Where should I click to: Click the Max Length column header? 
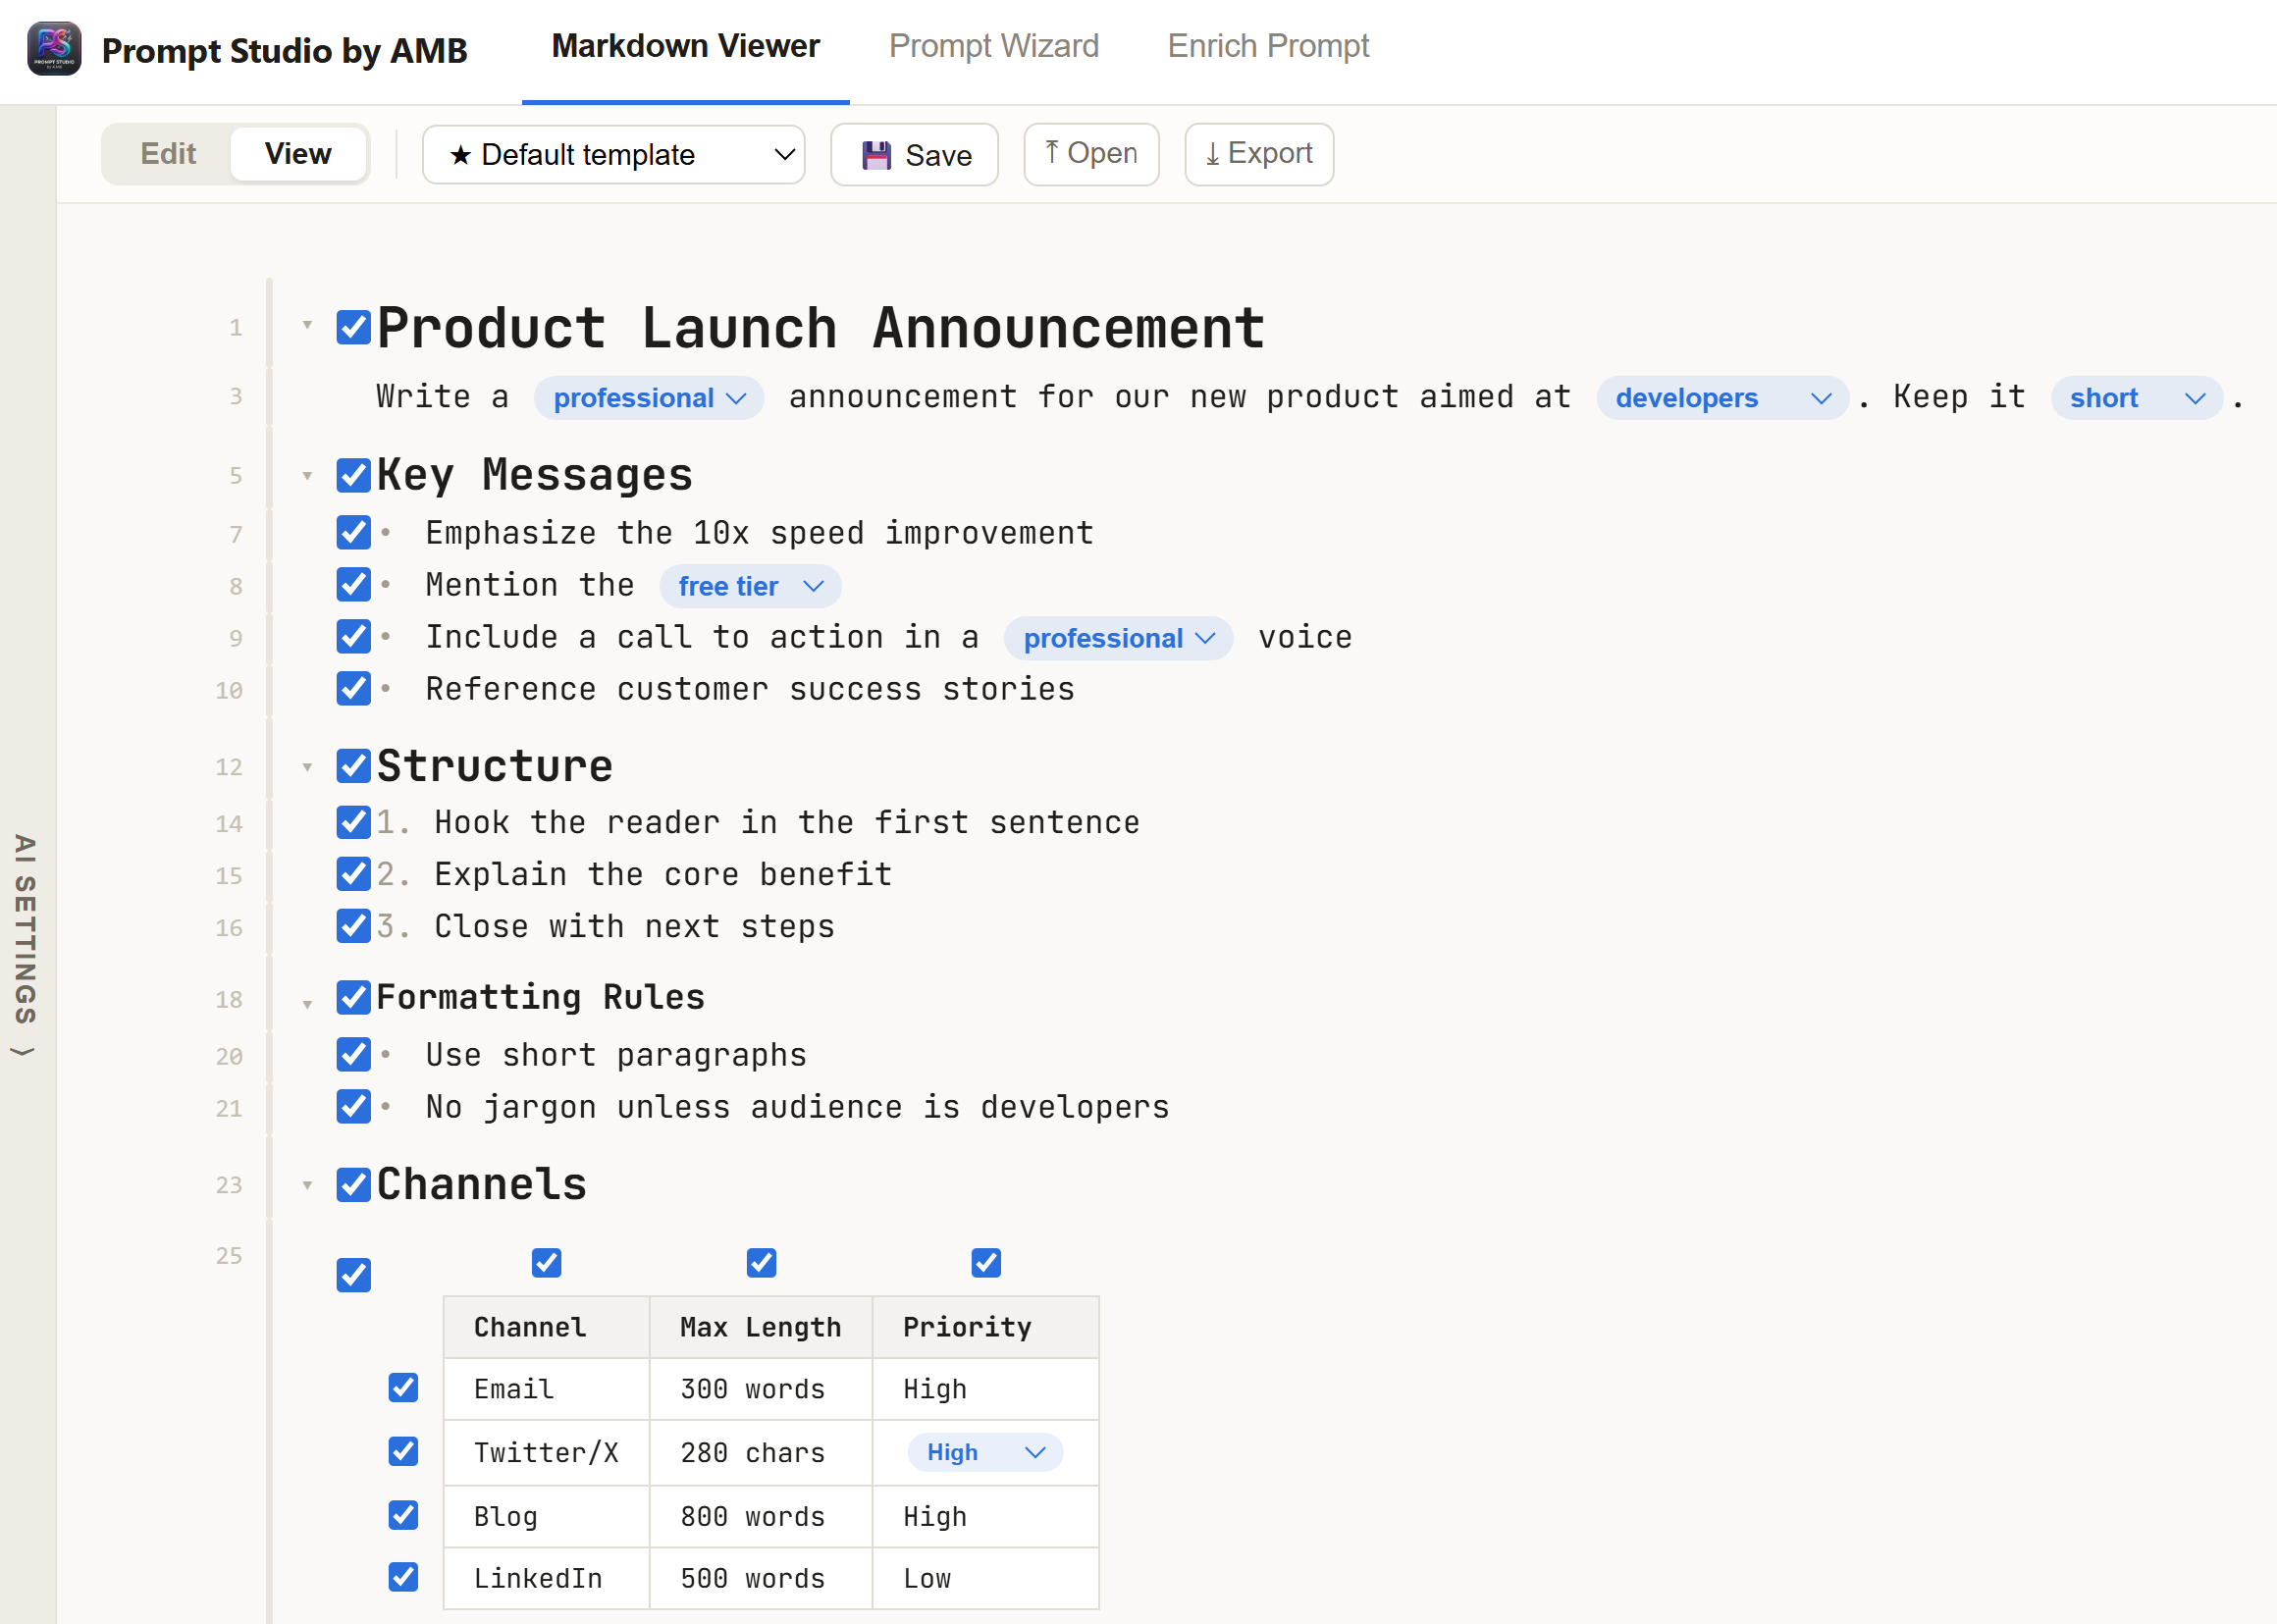coord(761,1327)
